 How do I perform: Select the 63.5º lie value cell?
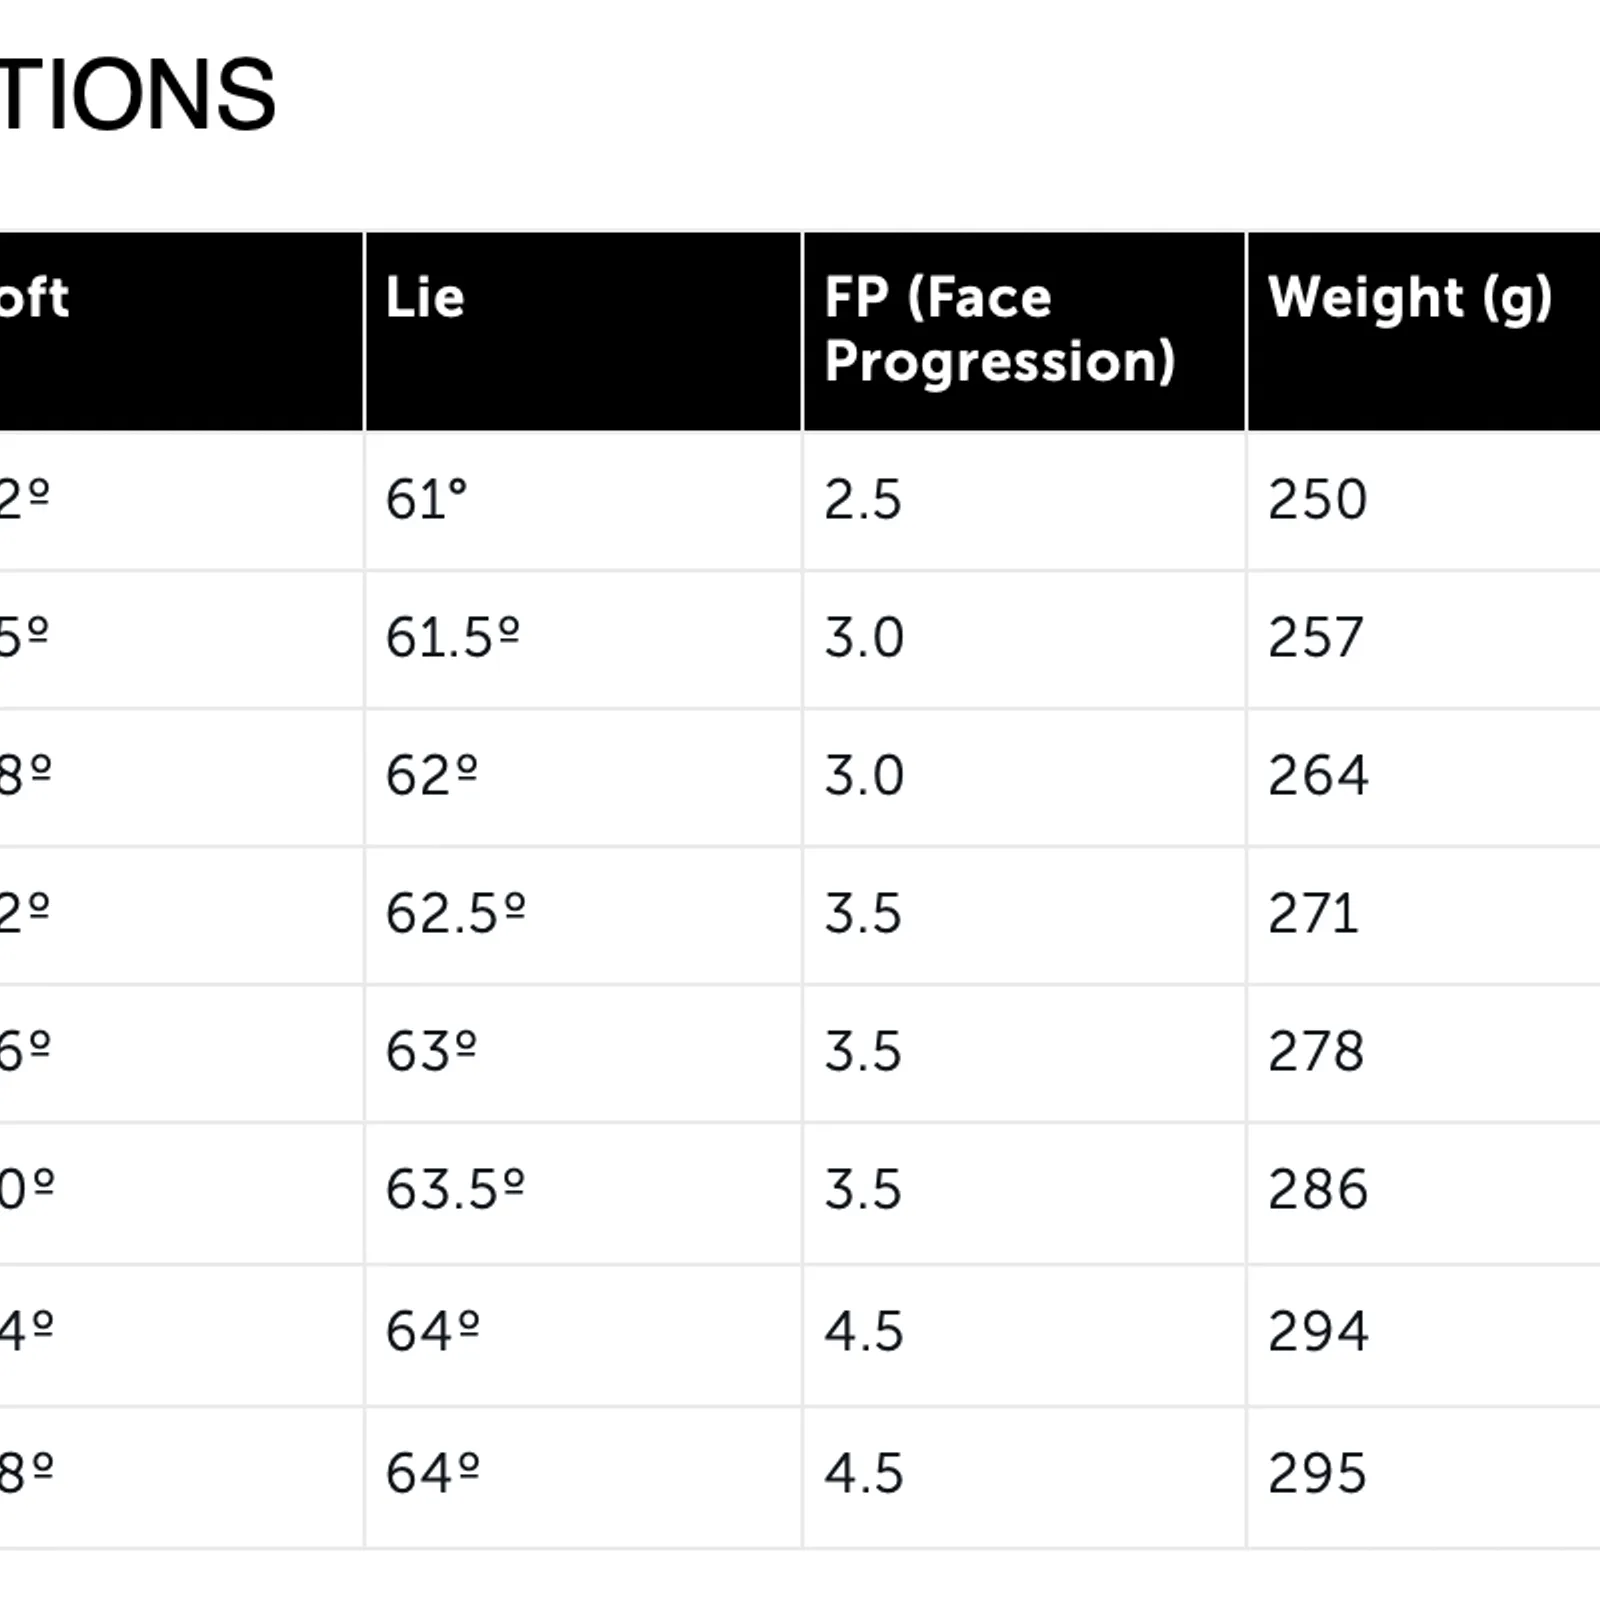click(x=456, y=1189)
